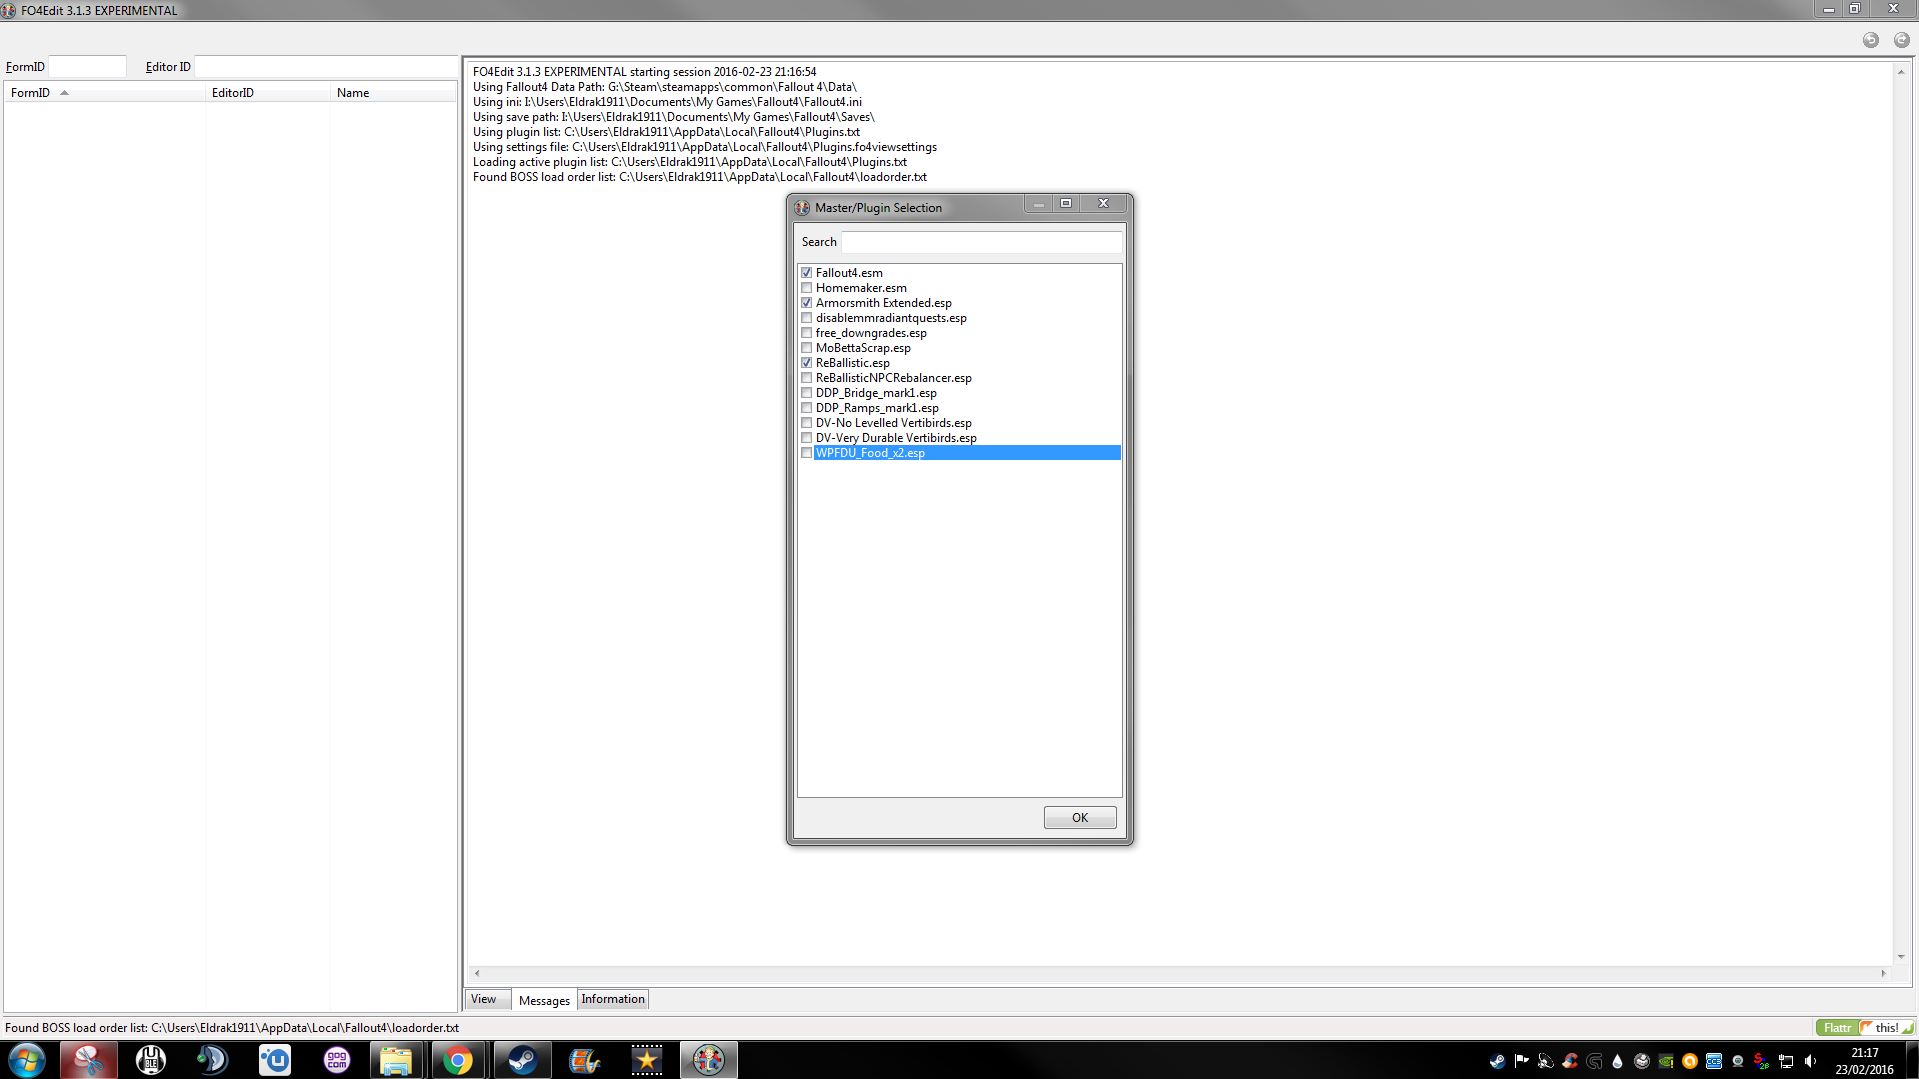Click the horizontal scroll right arrow

click(1883, 973)
